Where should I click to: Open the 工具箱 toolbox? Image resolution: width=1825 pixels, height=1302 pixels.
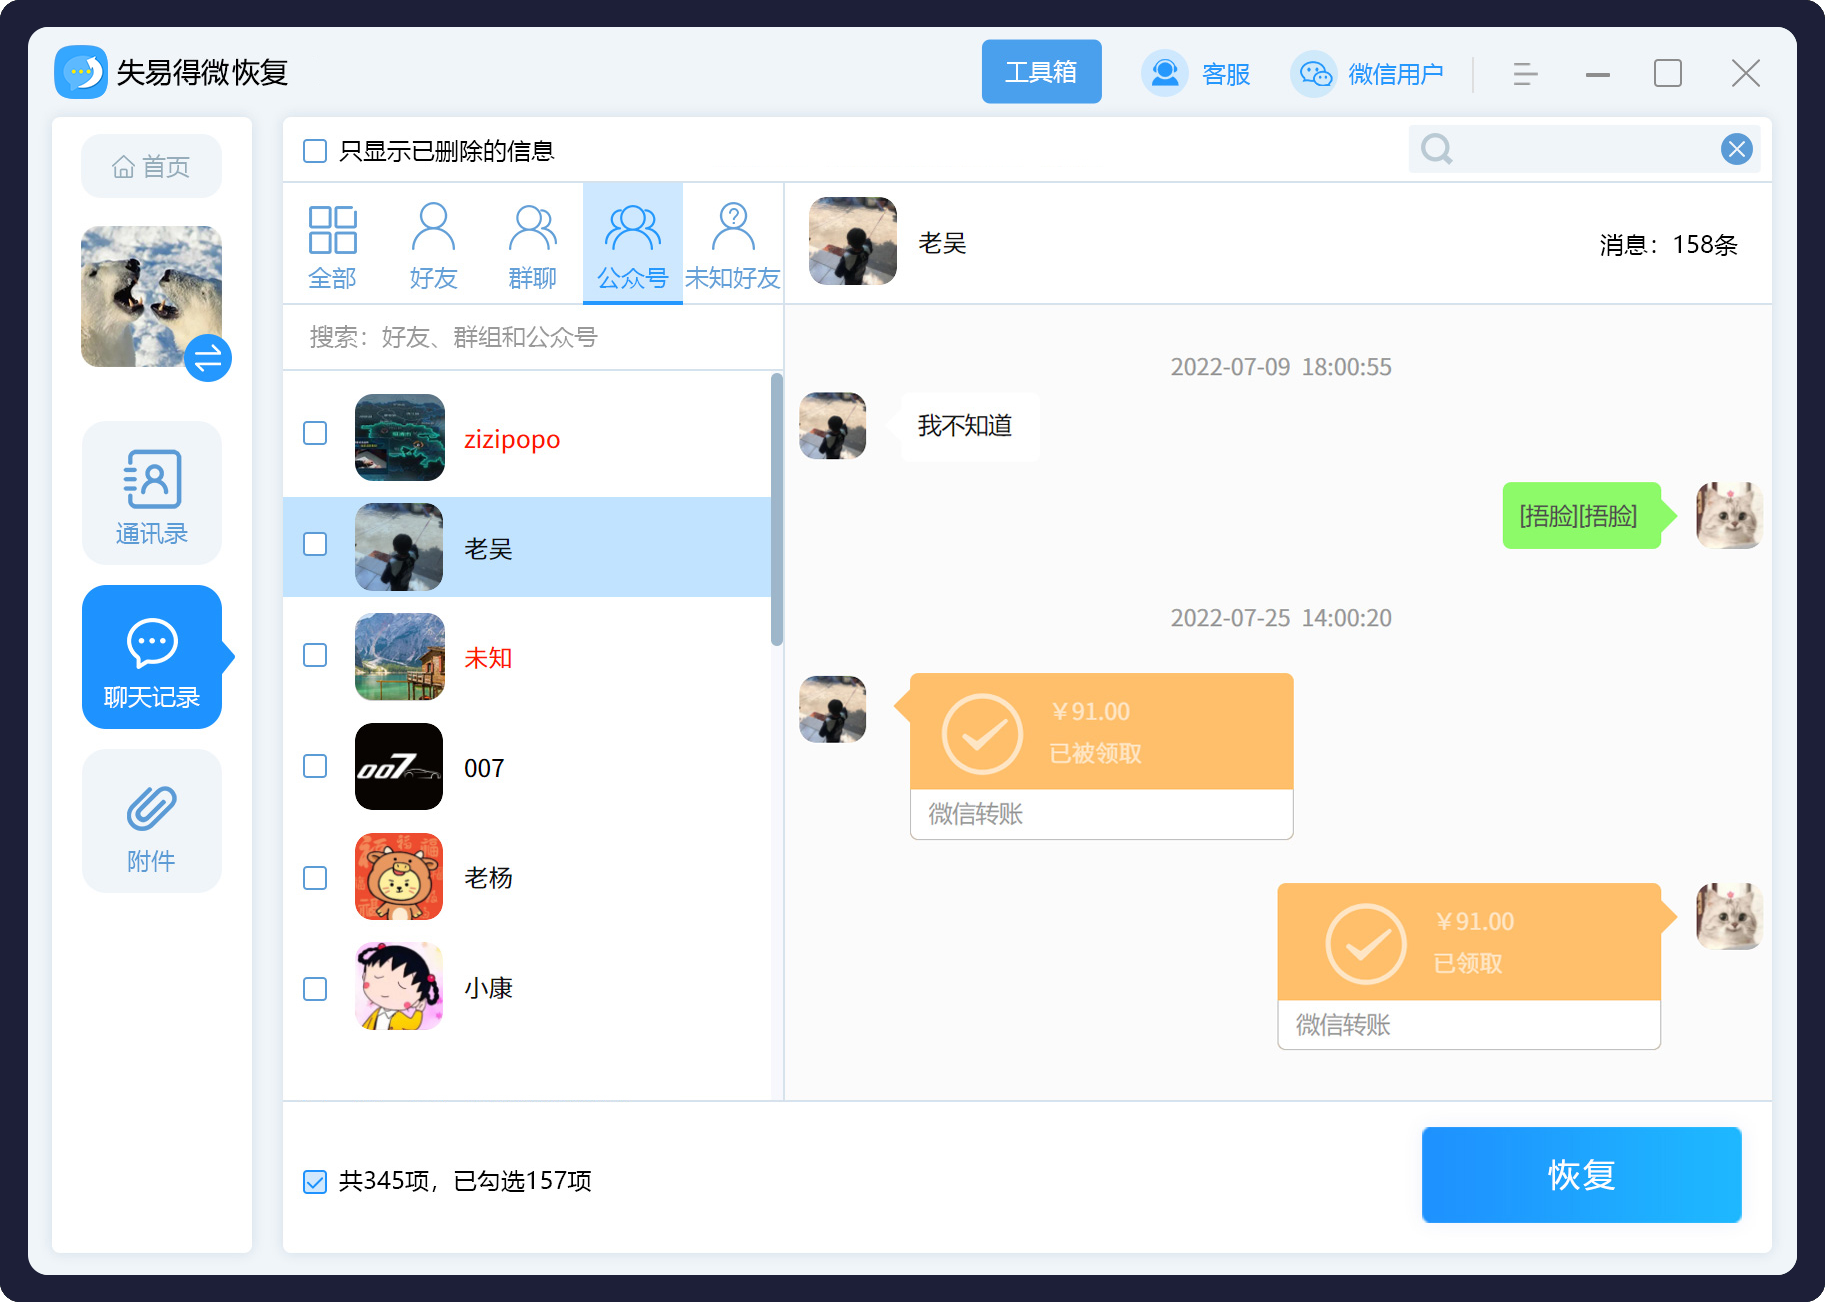(x=1041, y=71)
